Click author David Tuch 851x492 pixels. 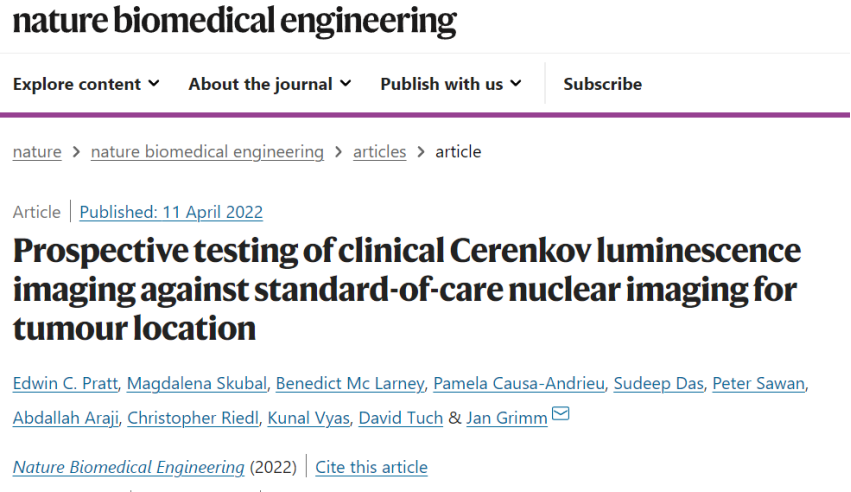pyautogui.click(x=401, y=418)
